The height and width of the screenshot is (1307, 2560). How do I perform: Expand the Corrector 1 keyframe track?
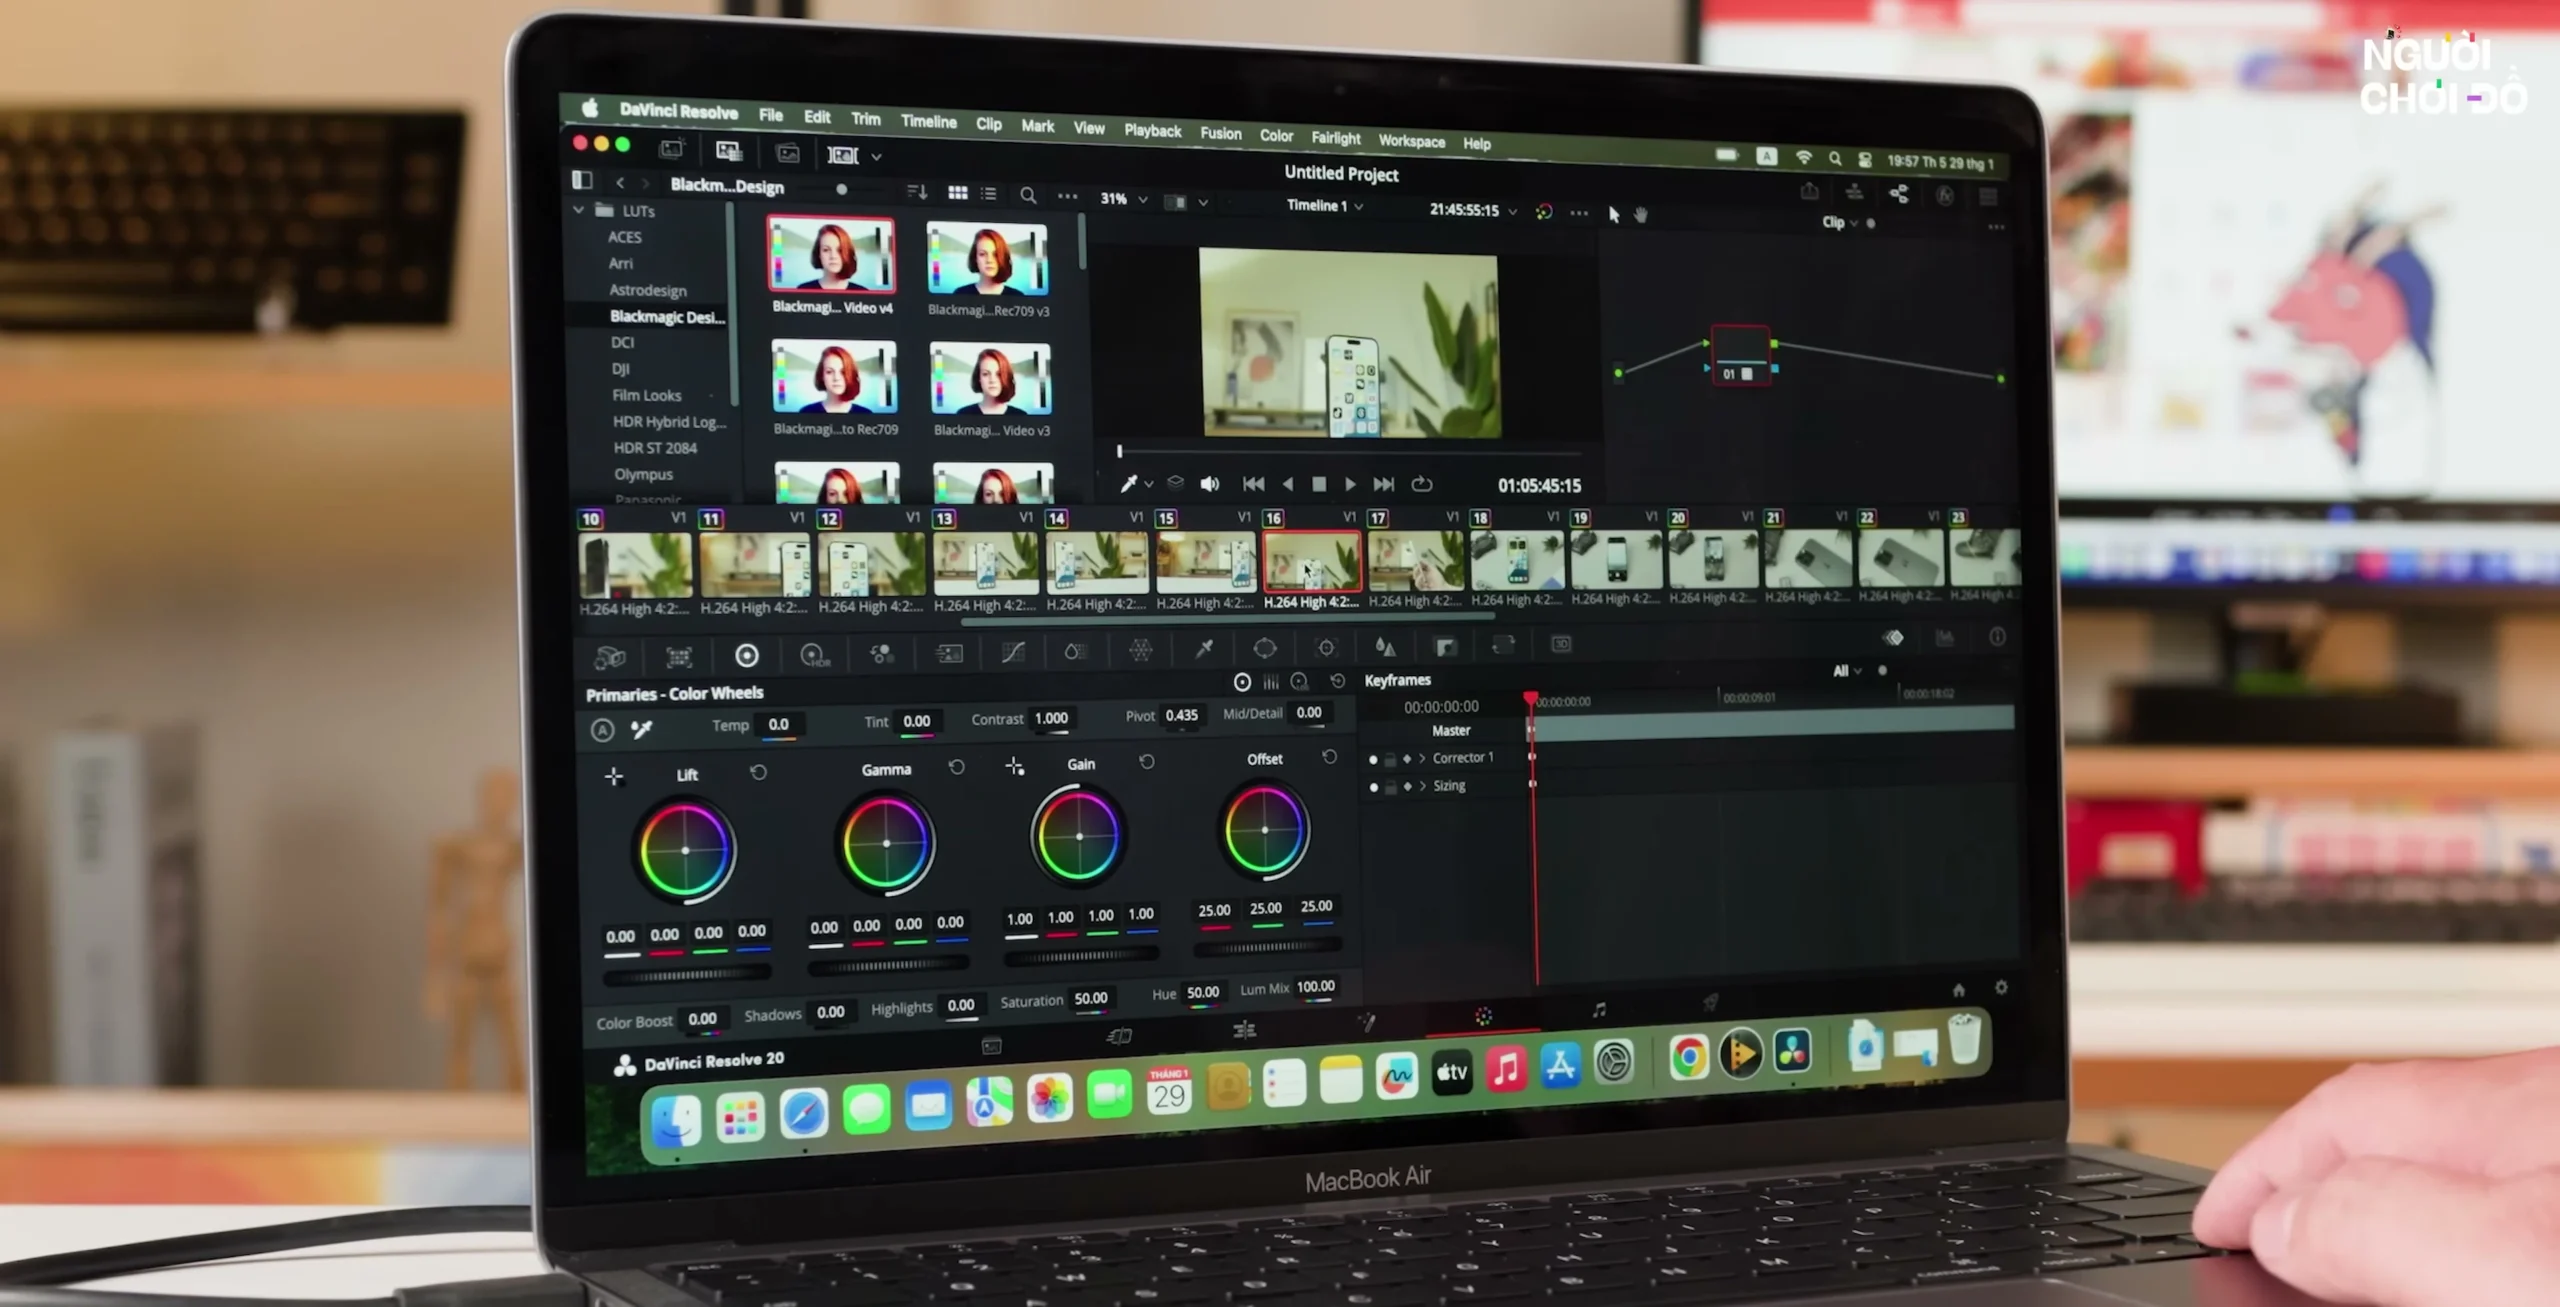pos(1422,759)
